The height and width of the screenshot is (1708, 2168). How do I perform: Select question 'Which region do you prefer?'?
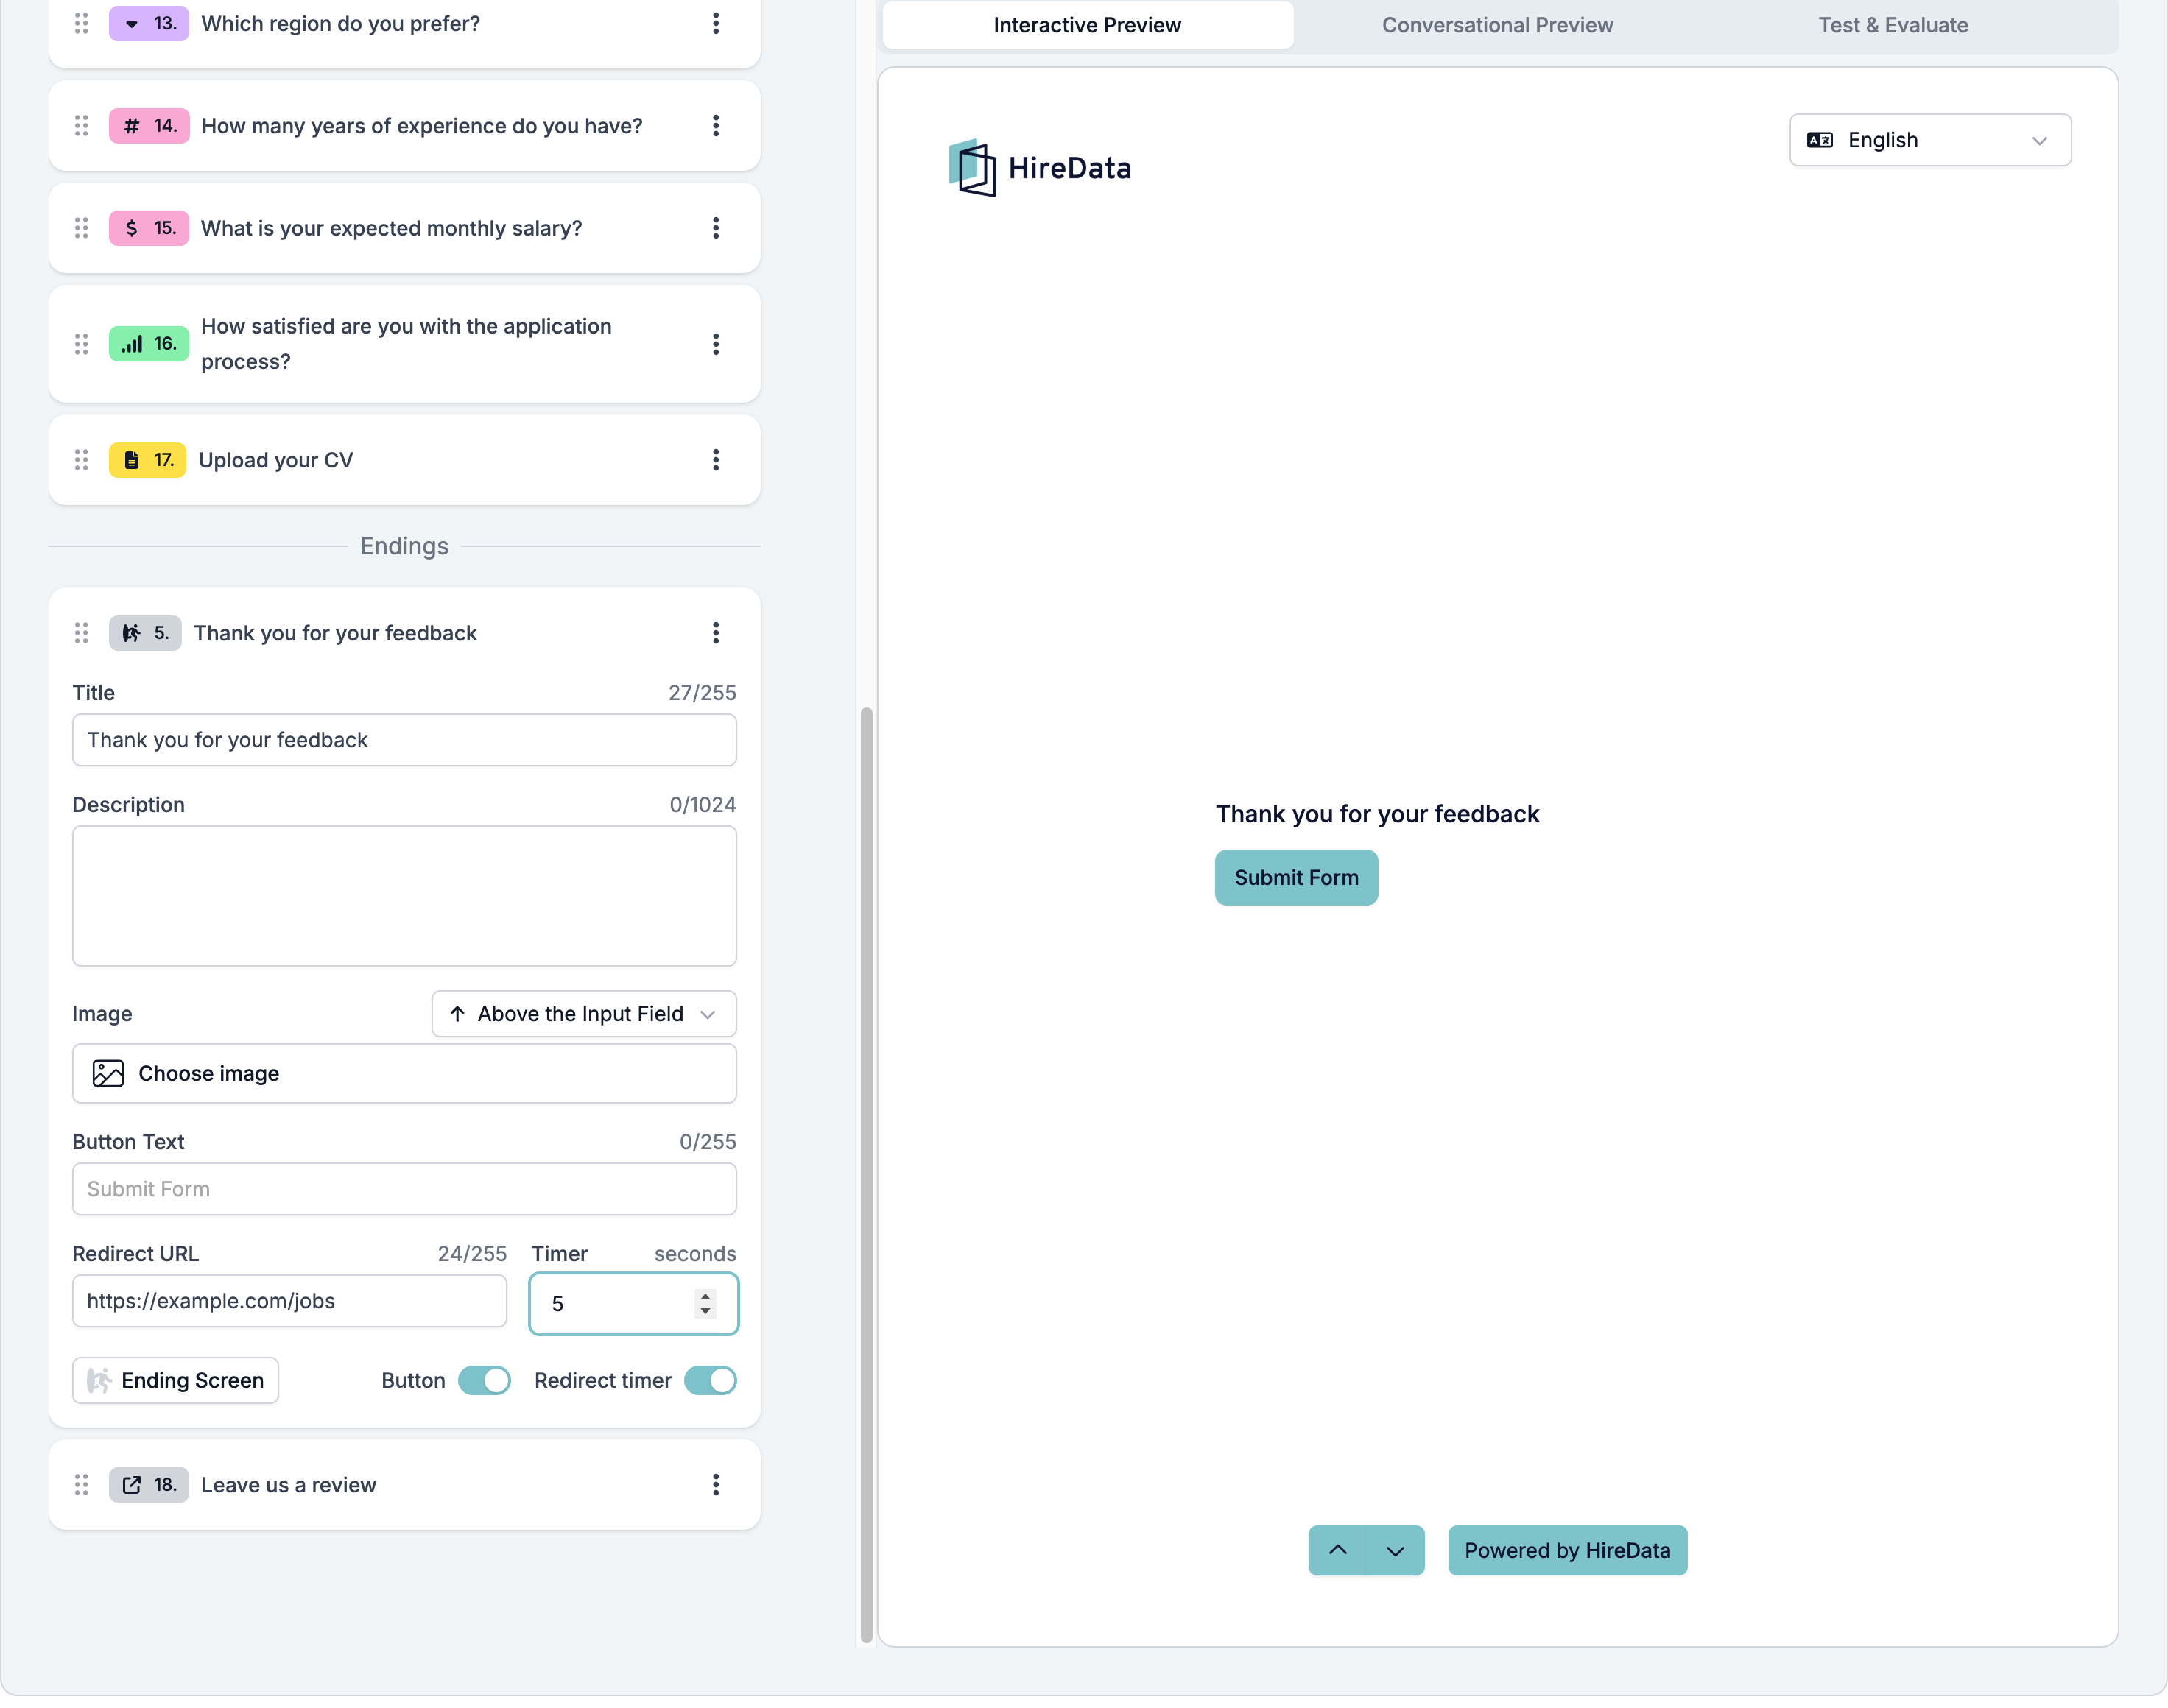click(340, 24)
